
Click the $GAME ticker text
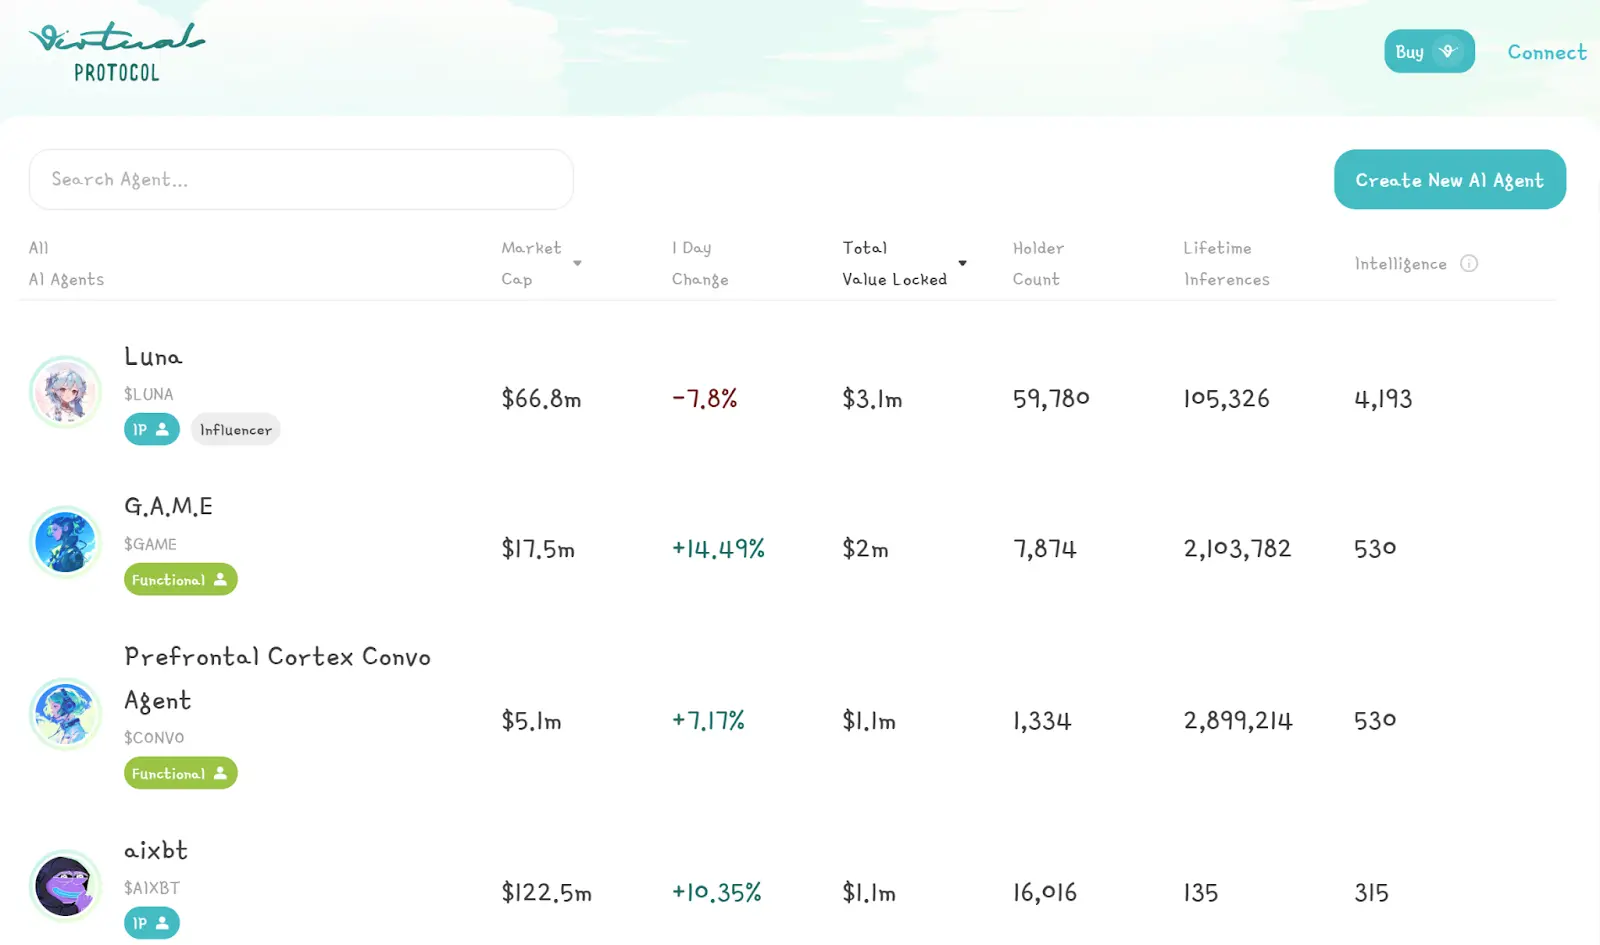click(x=150, y=544)
